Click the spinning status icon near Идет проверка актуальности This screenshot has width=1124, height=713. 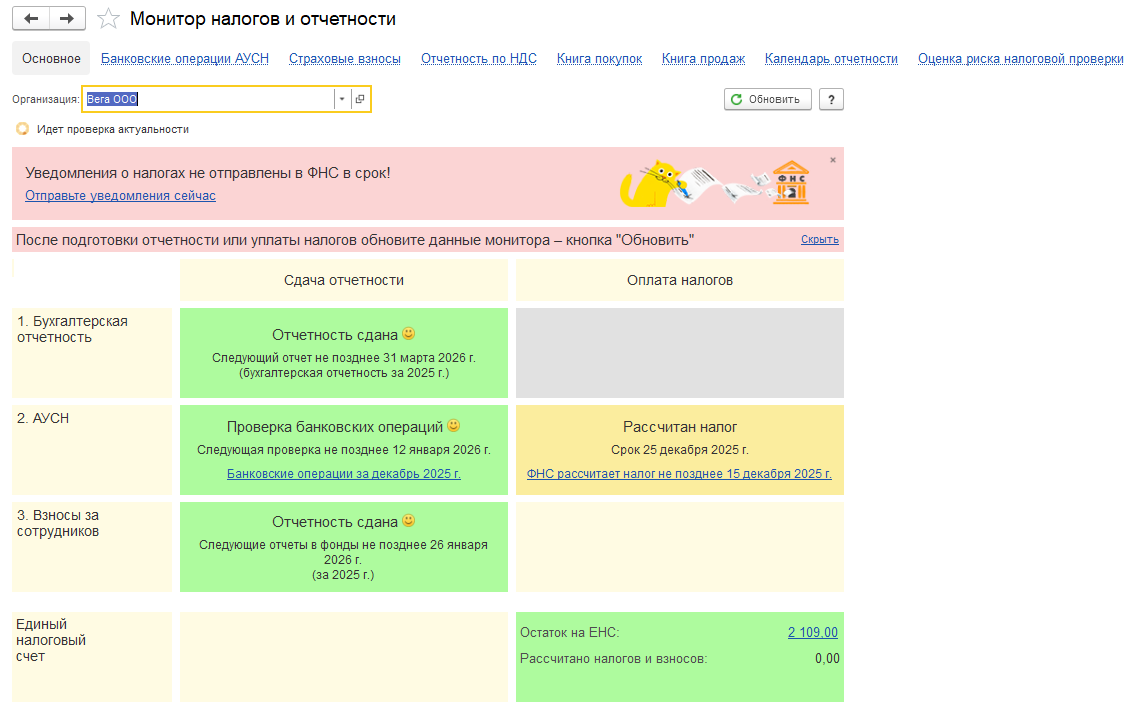coord(21,128)
